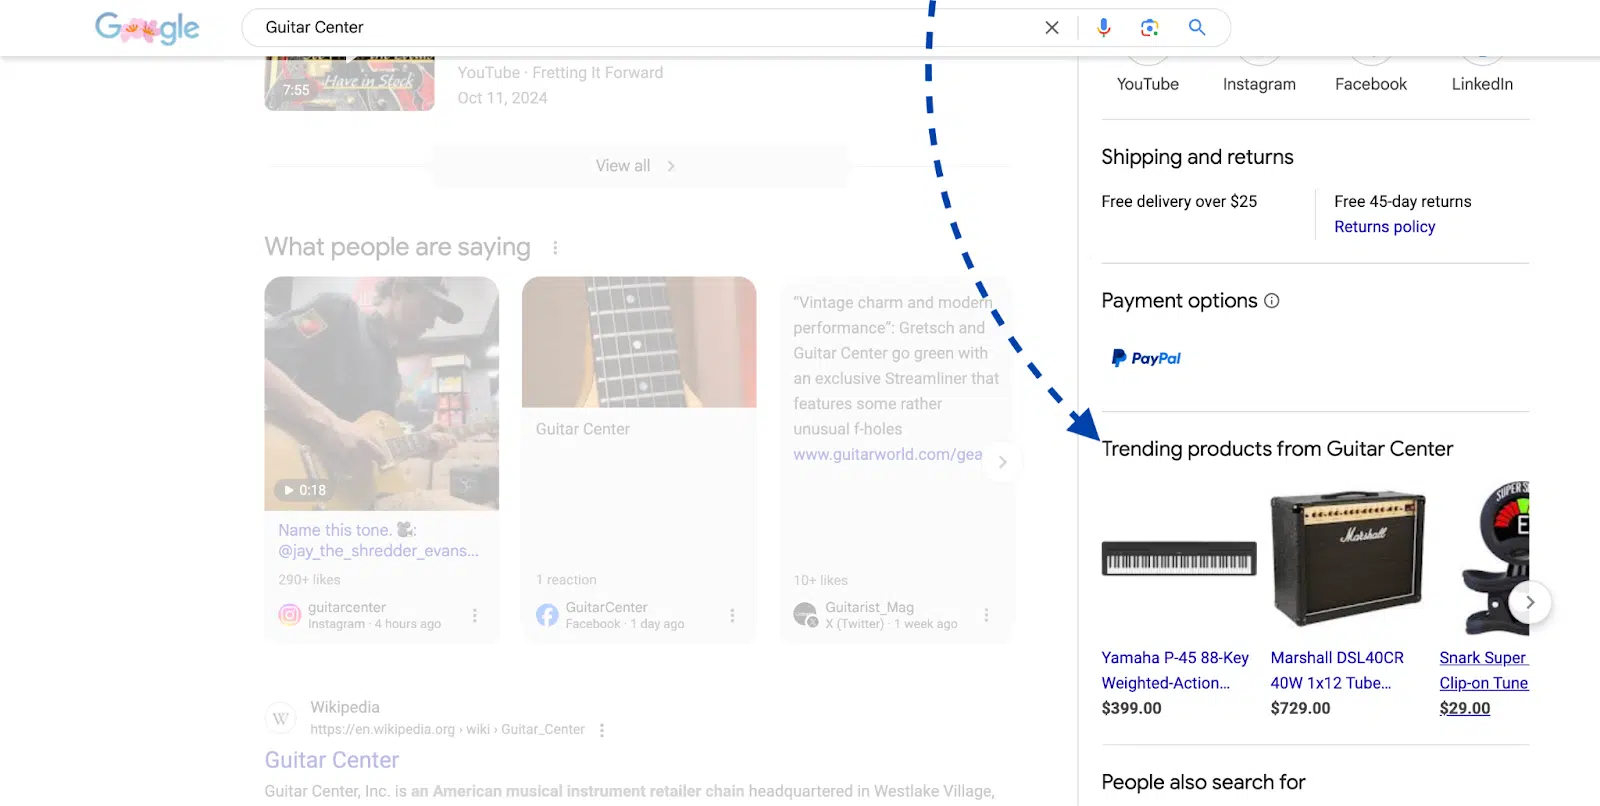The height and width of the screenshot is (806, 1600).
Task: Click the Instagram icon for guitarcenter post
Action: (x=290, y=615)
